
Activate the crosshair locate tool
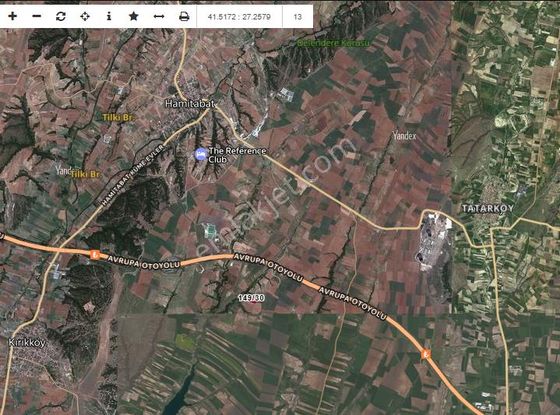(85, 16)
